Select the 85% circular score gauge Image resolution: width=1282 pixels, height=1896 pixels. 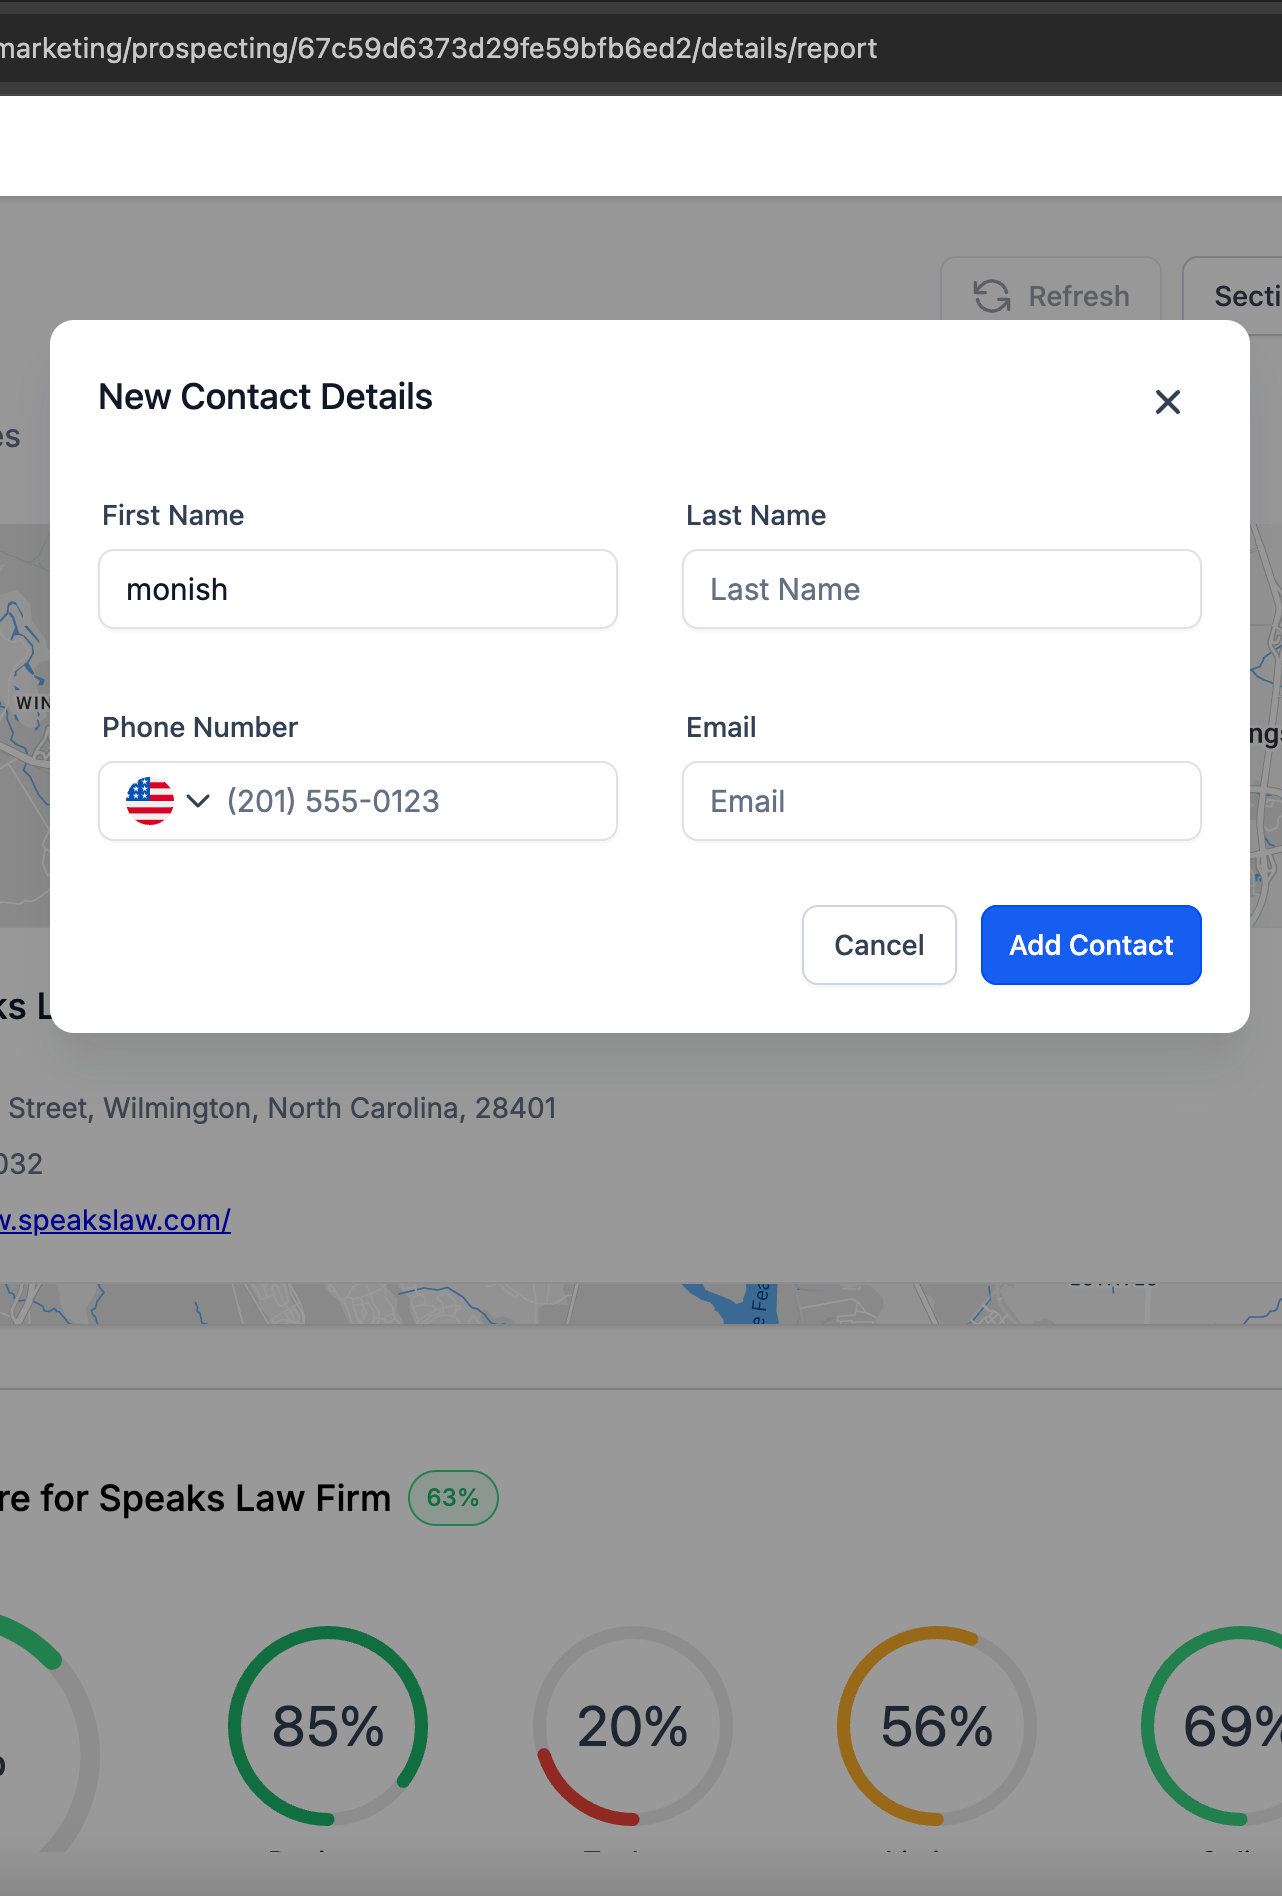328,1726
